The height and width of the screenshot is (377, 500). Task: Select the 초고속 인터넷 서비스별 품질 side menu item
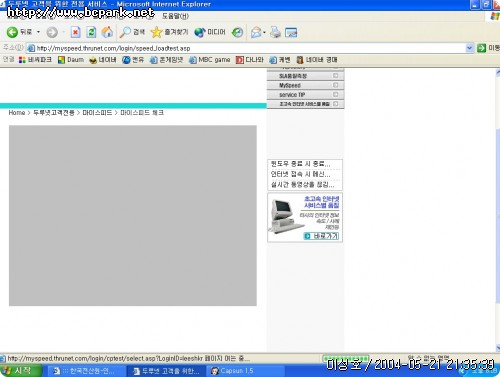[x=305, y=104]
